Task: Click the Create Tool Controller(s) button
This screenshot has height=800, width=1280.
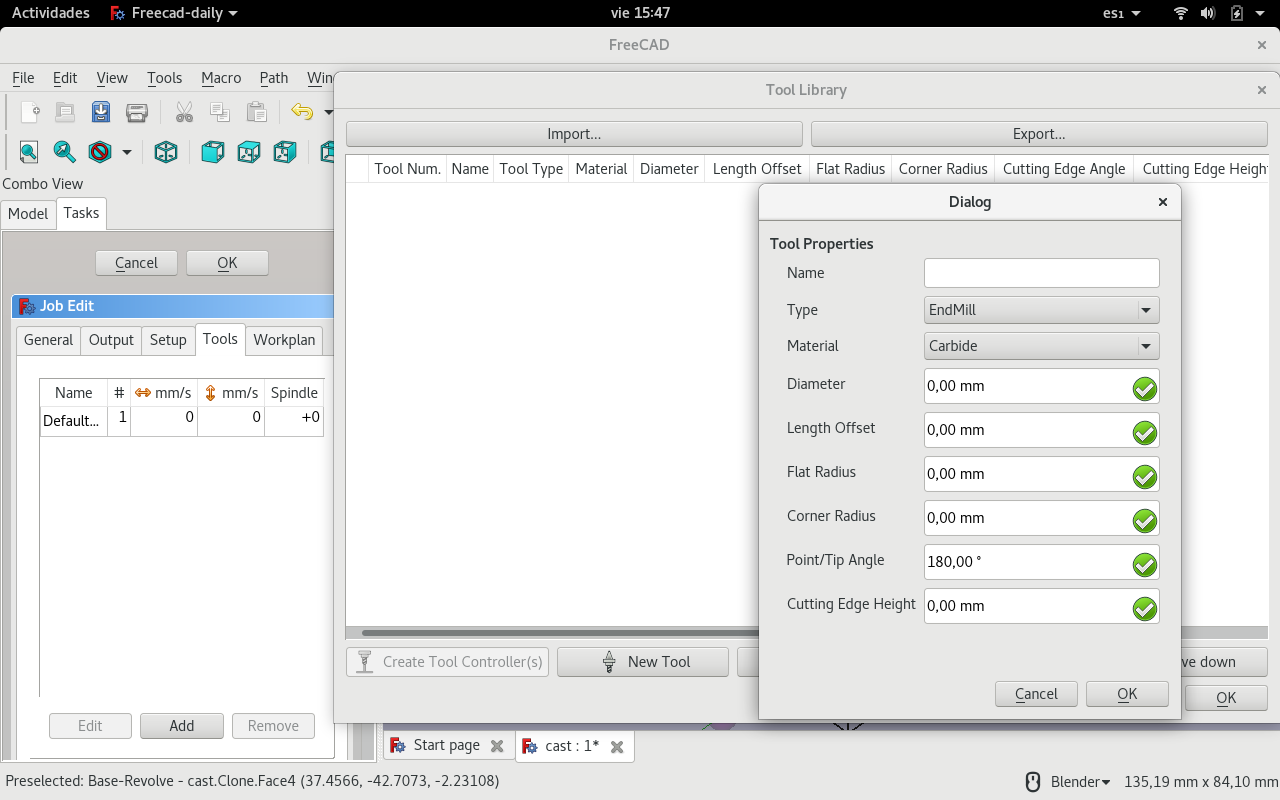Action: 447,662
